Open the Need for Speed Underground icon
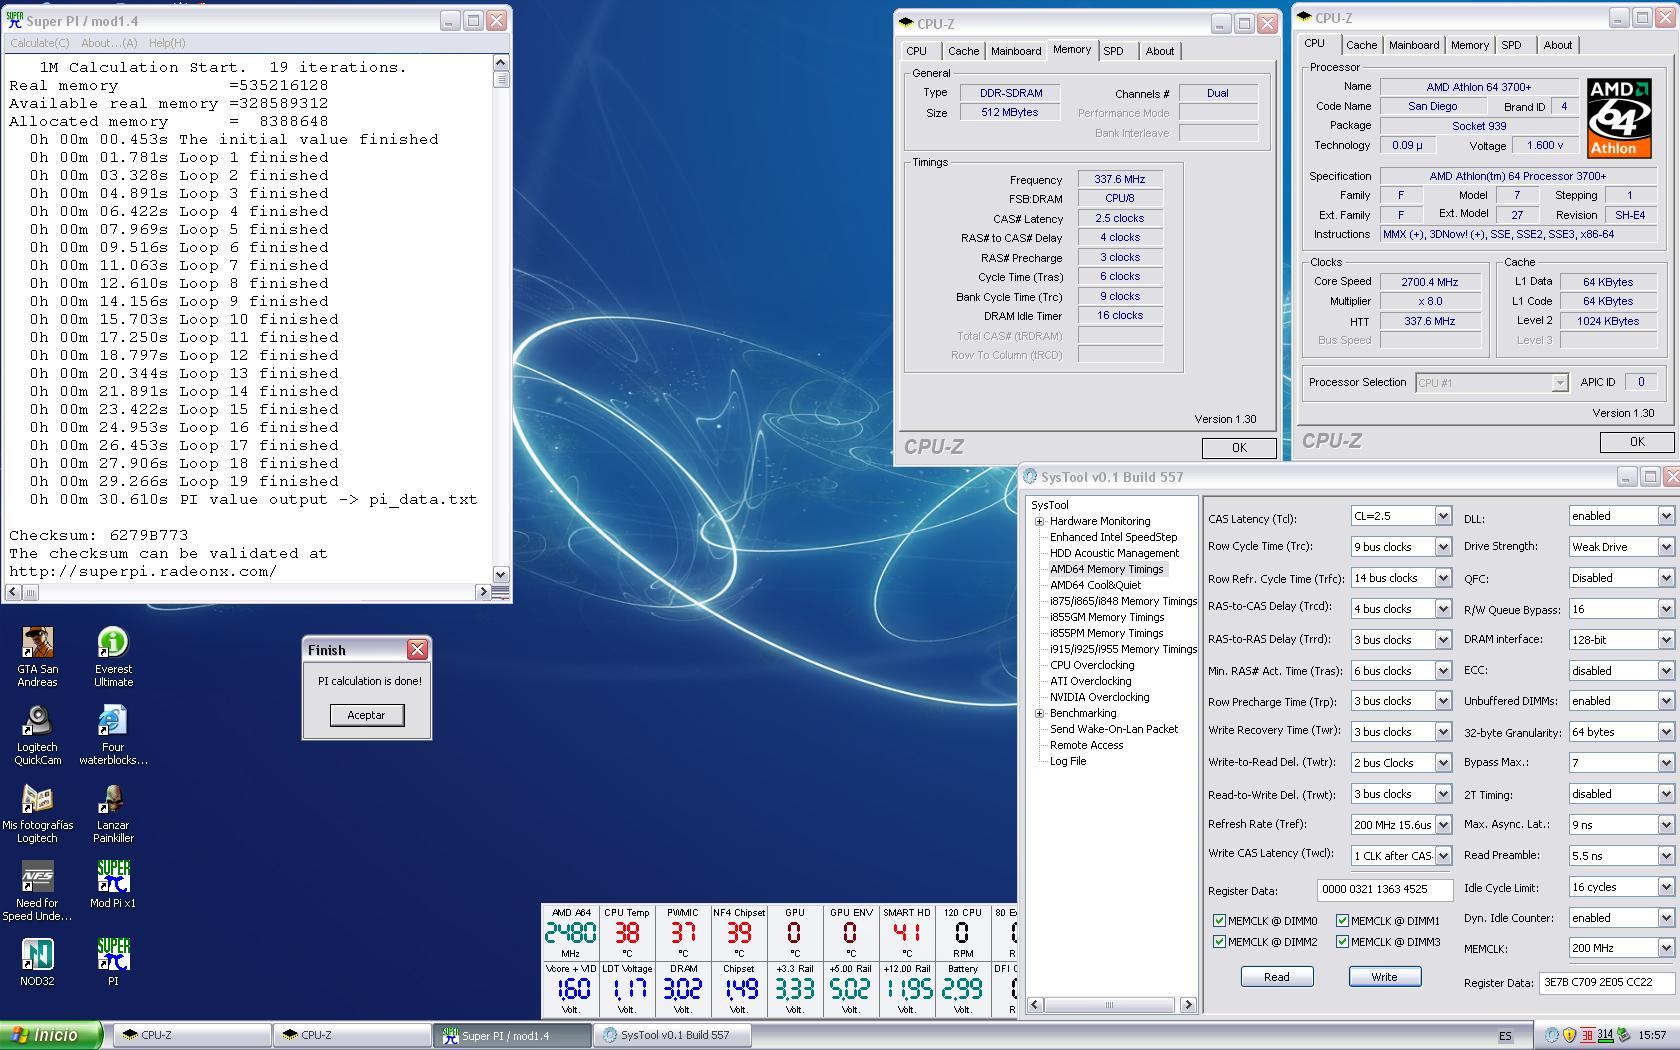This screenshot has width=1680, height=1050. [x=37, y=878]
